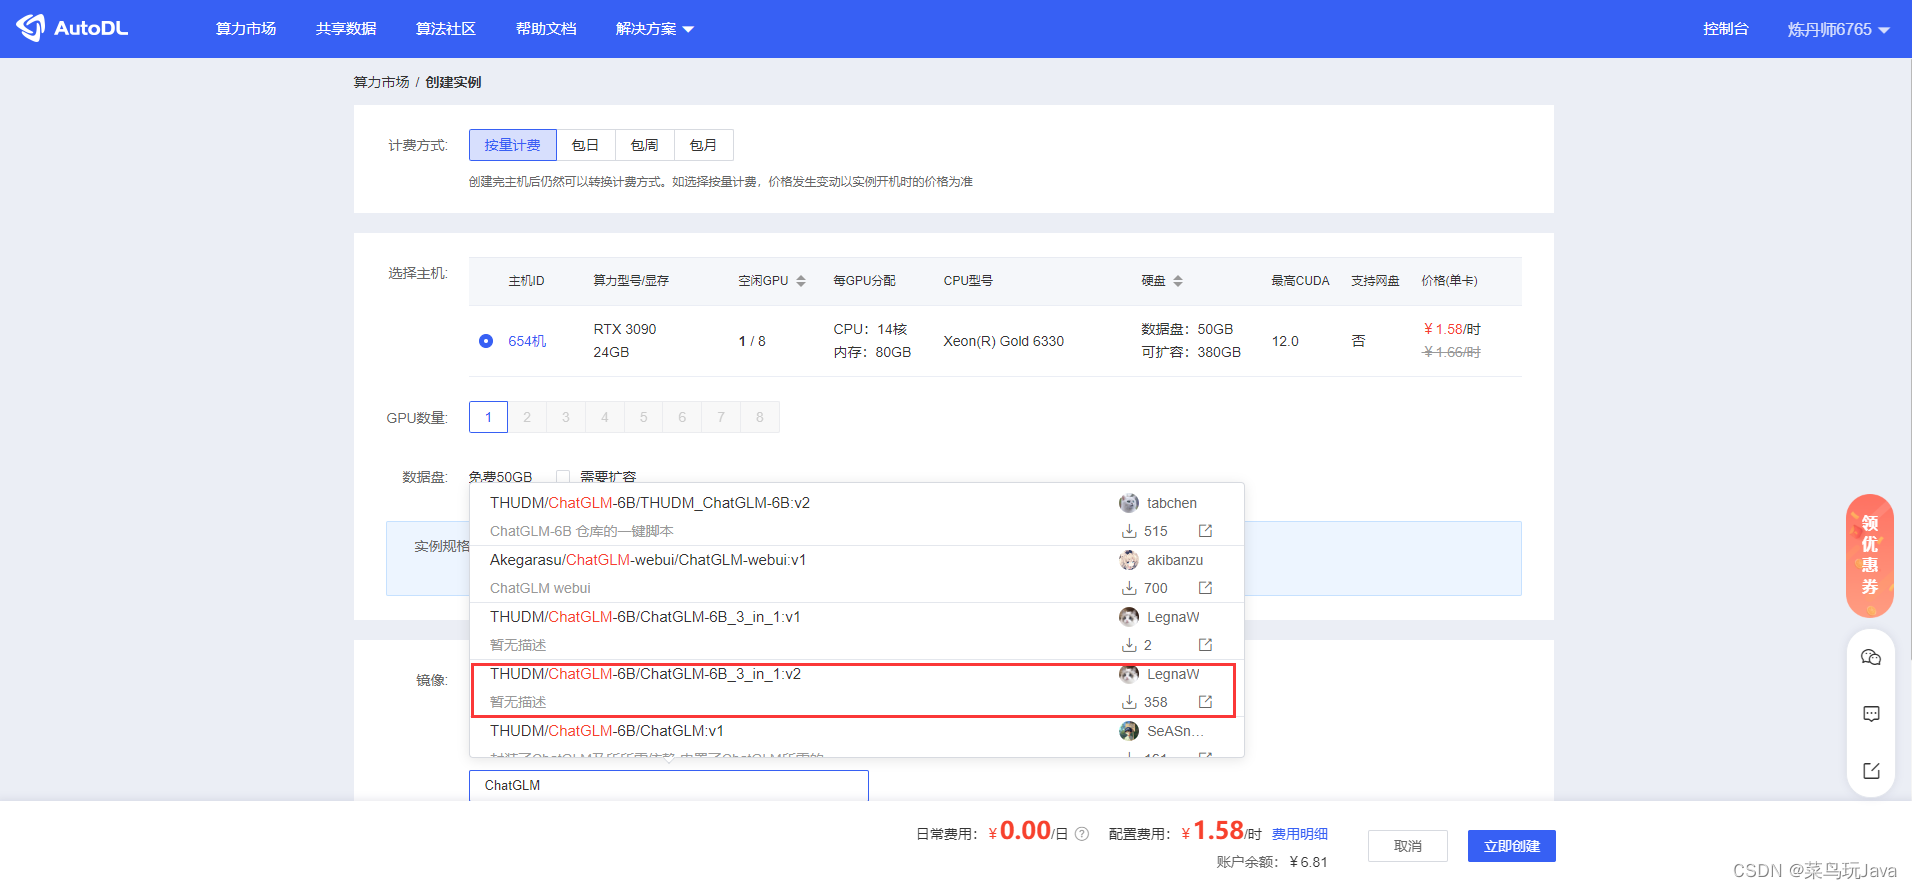Image resolution: width=1912 pixels, height=889 pixels.
Task: Open external link icon for ChatGLM-webui:v1
Action: [1205, 588]
